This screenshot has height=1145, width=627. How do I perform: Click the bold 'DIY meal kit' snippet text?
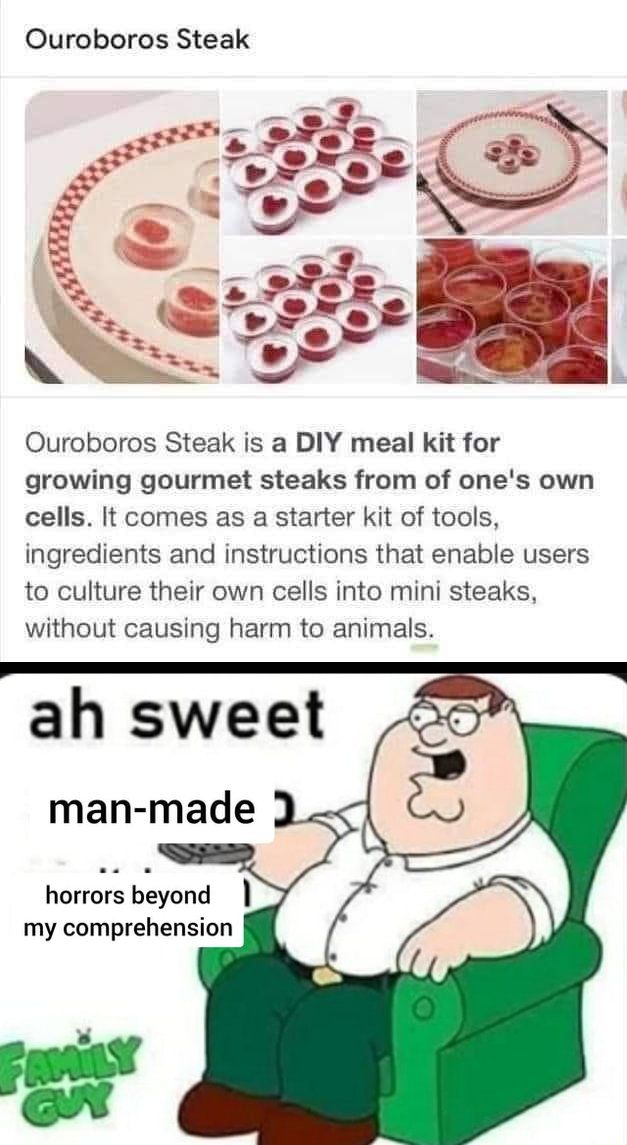[x=396, y=443]
